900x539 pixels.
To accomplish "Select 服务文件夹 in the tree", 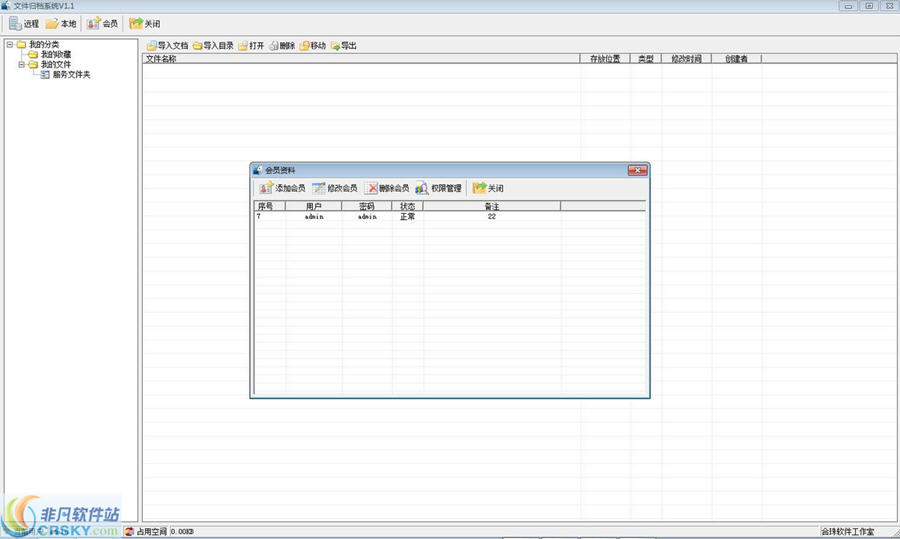I will click(71, 75).
